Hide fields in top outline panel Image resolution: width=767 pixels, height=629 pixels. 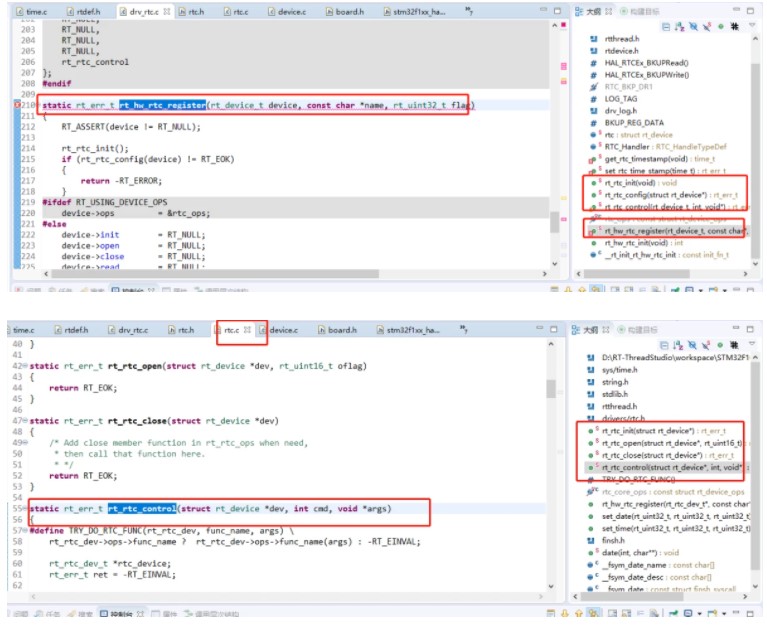(693, 26)
